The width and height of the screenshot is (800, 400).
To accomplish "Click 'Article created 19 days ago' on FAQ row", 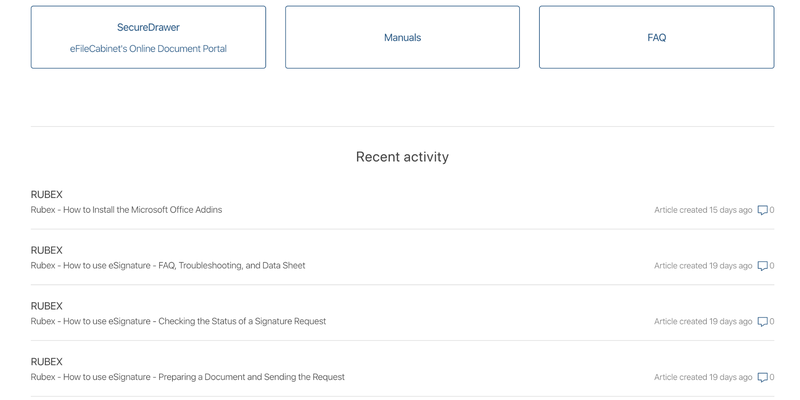I will 703,265.
